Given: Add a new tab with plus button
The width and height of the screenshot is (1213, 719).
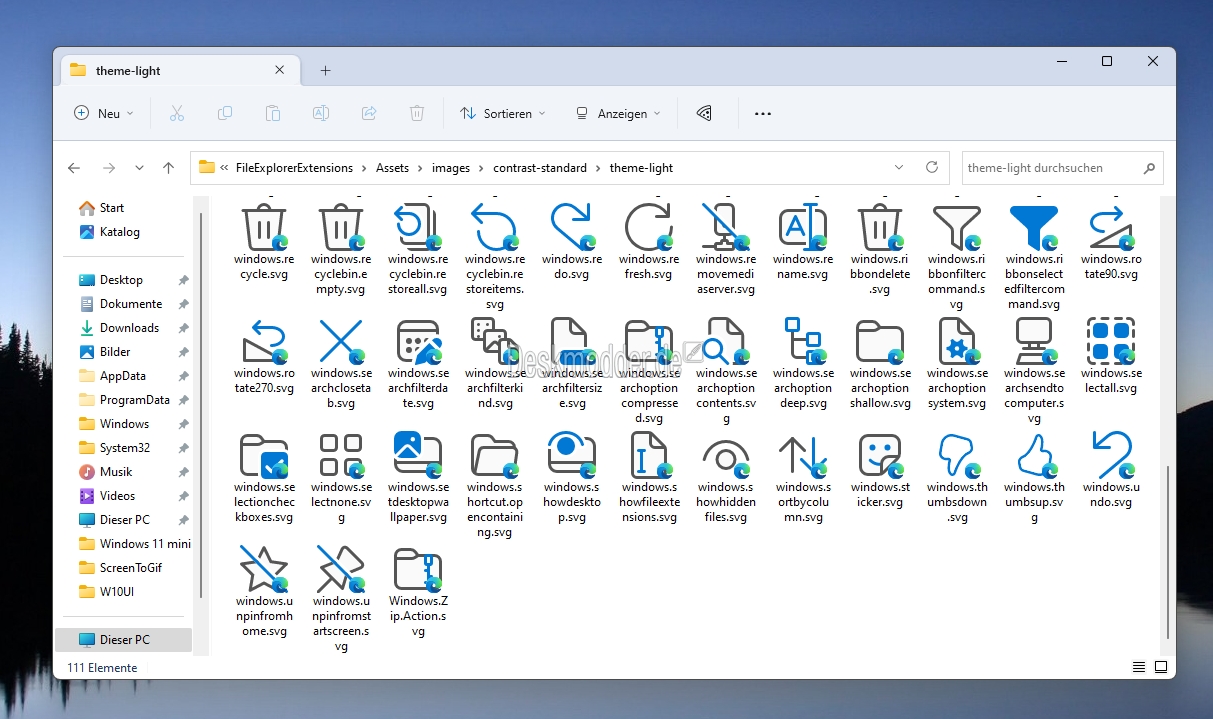Looking at the screenshot, I should tap(325, 71).
